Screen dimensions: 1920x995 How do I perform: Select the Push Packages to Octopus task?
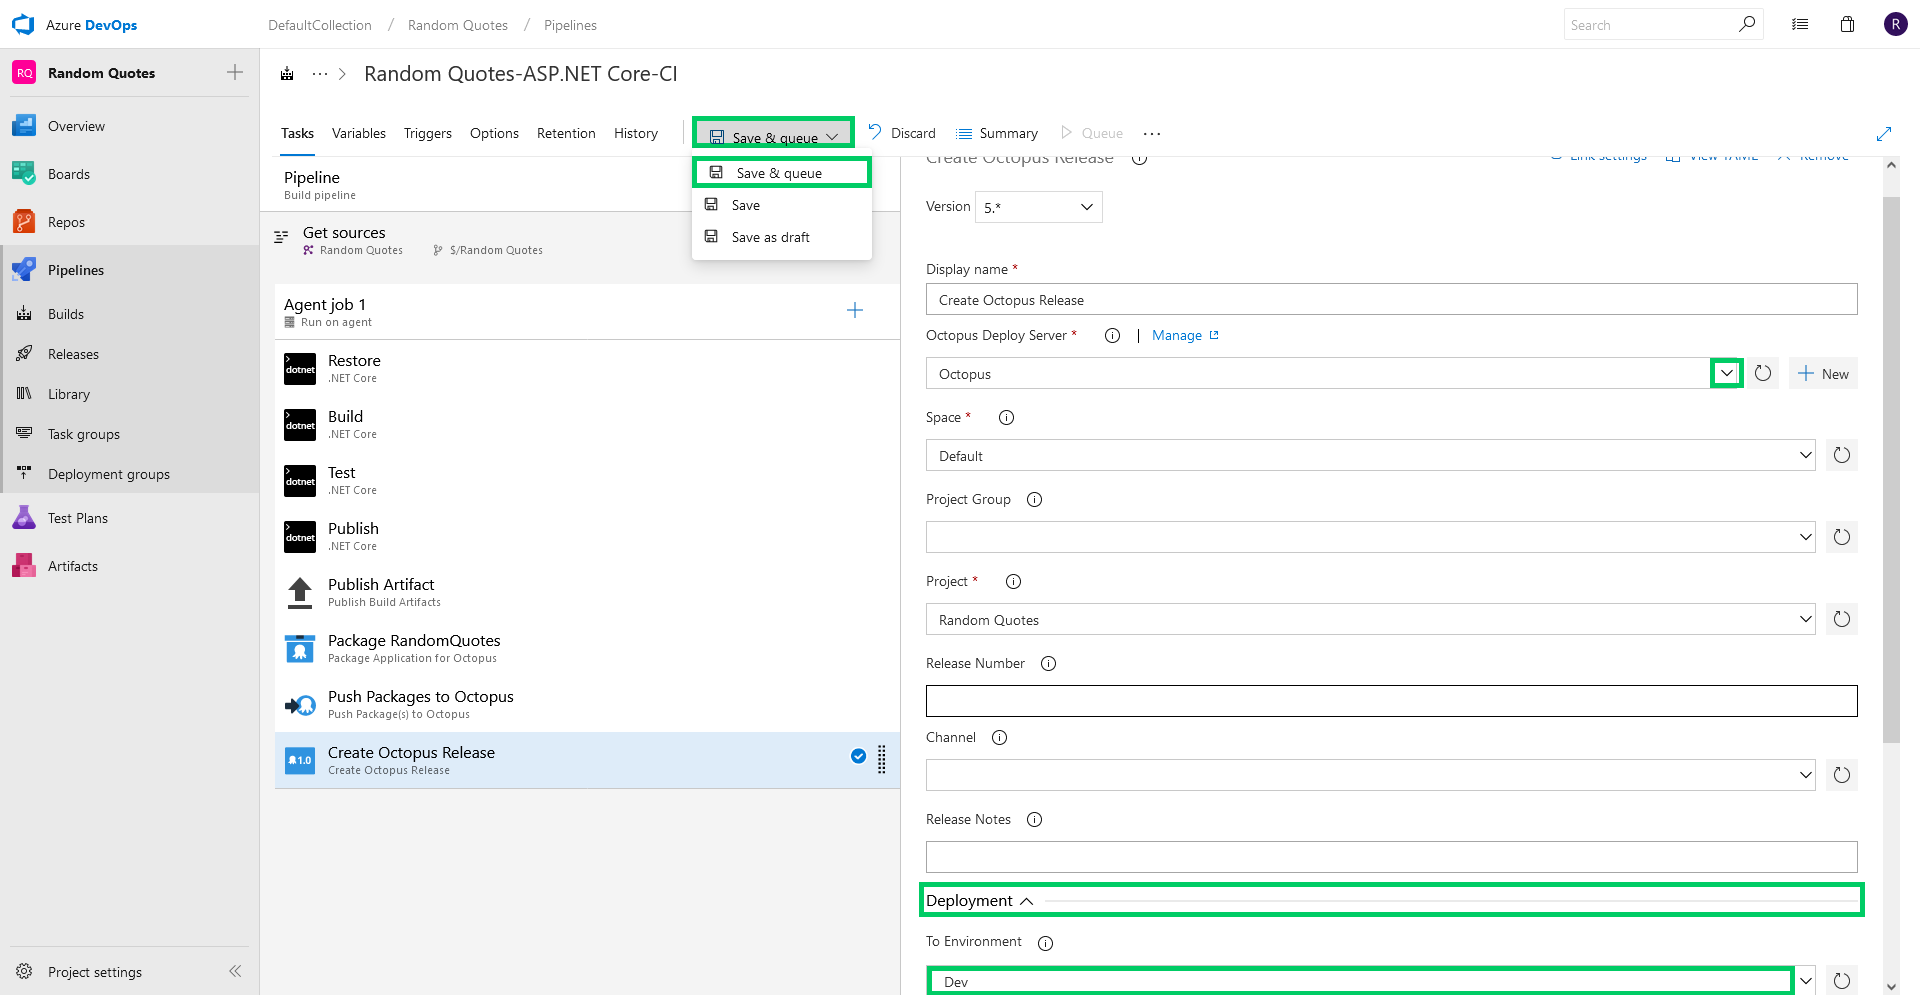click(587, 704)
